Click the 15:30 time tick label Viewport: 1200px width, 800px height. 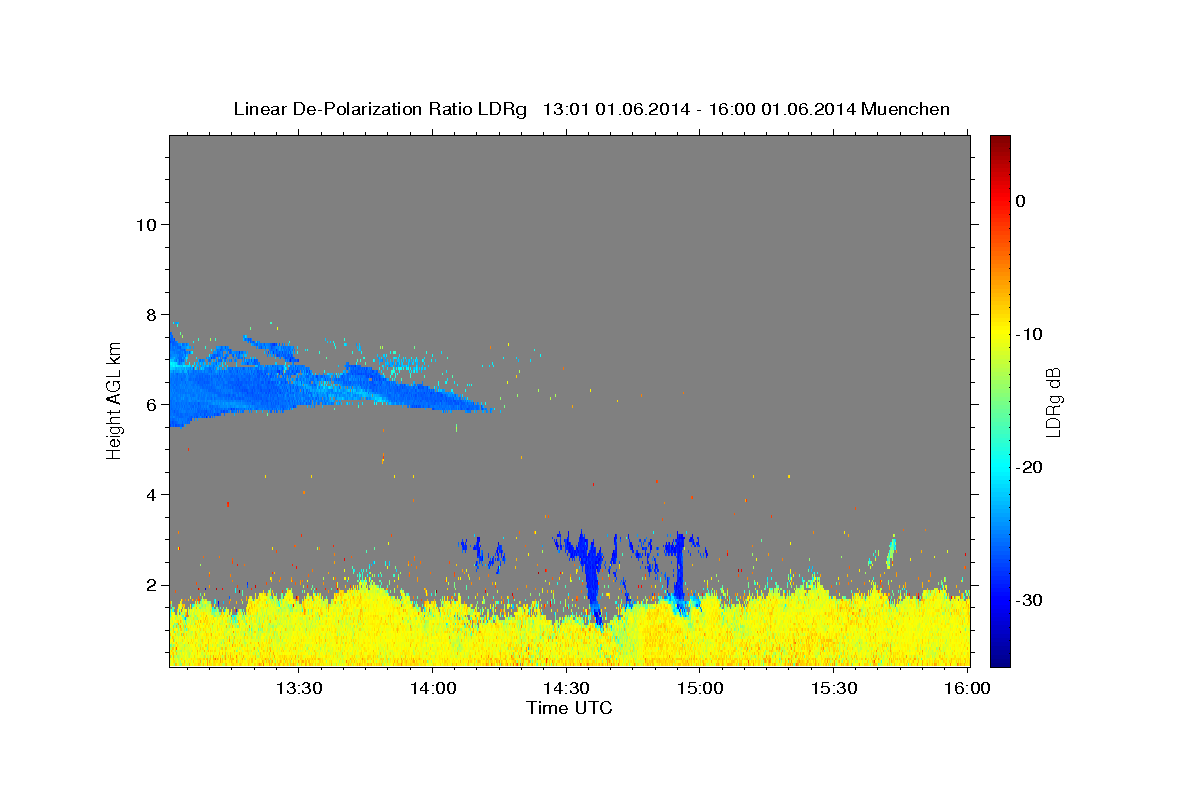833,688
